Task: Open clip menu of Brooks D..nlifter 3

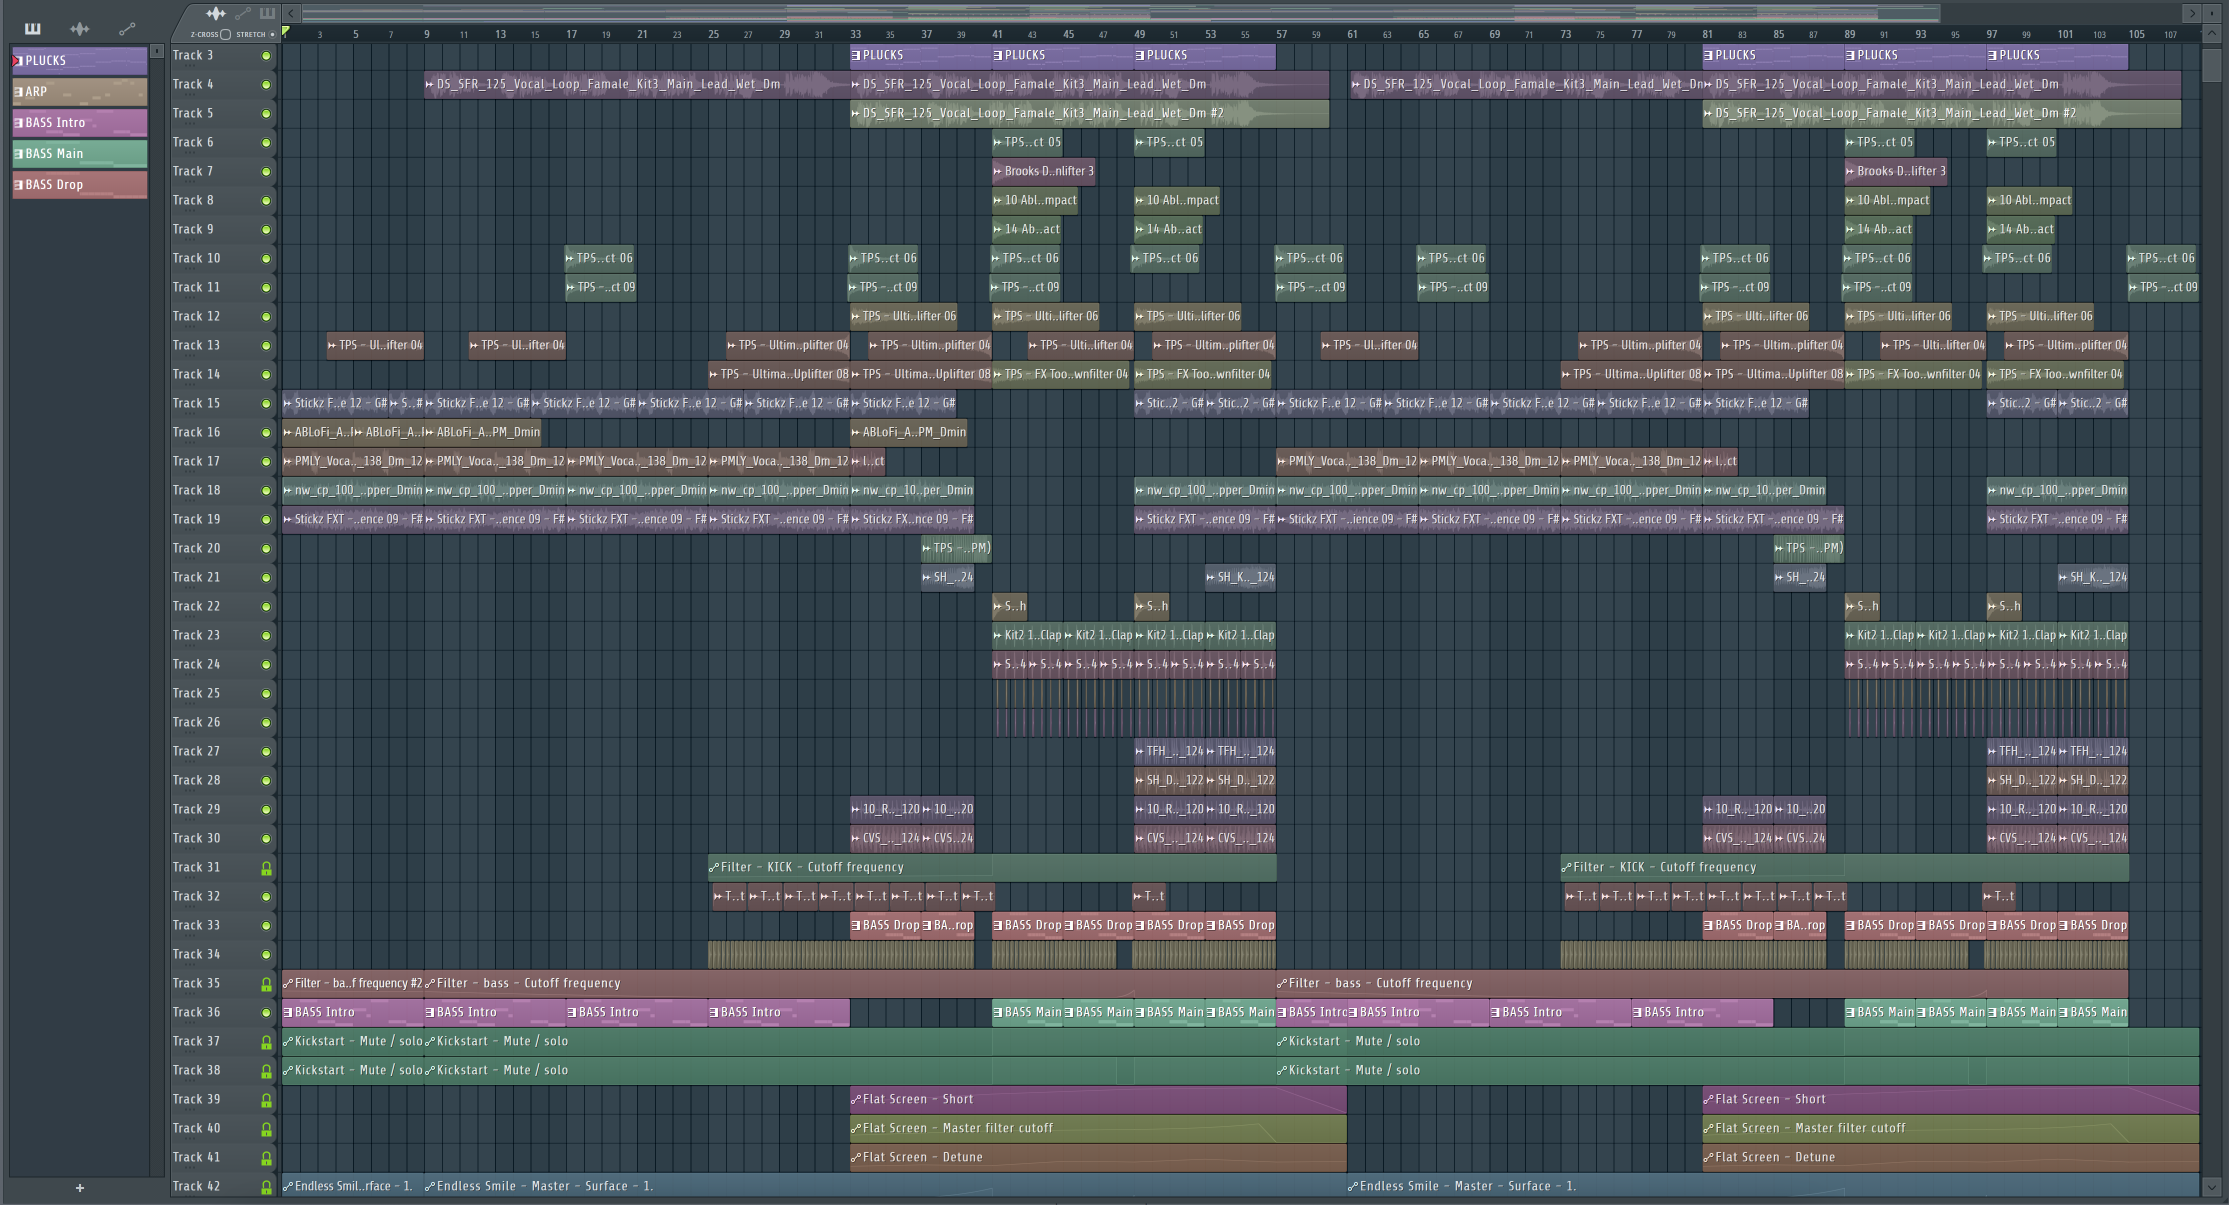Action: click(x=998, y=171)
